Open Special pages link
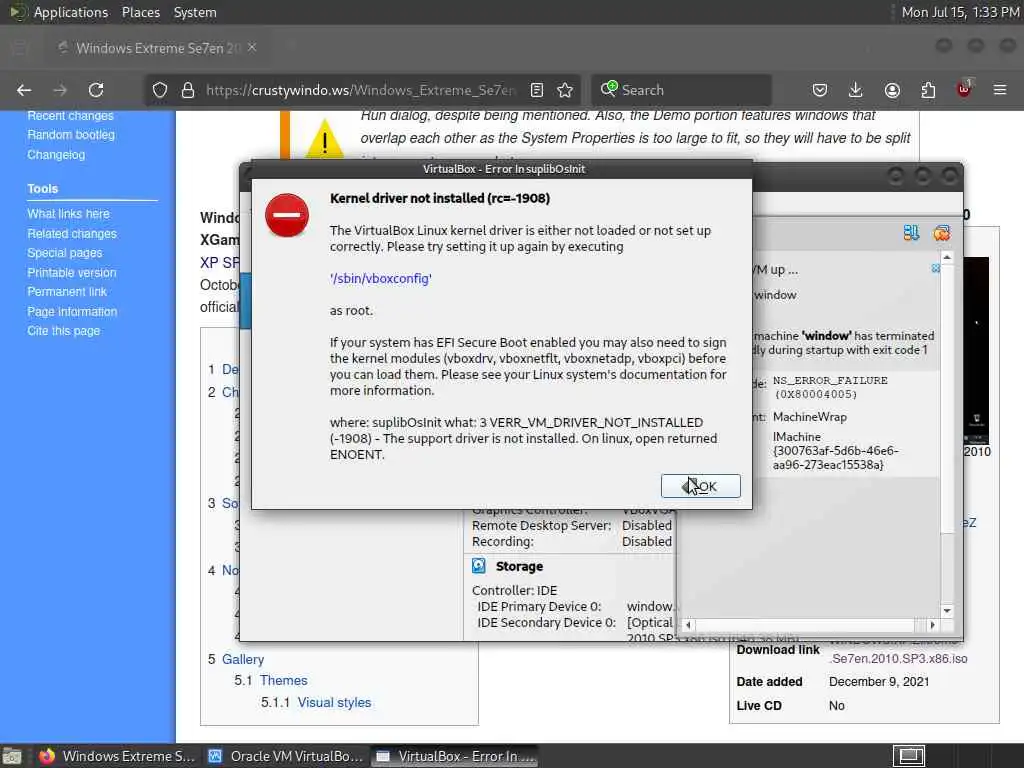 [x=65, y=253]
